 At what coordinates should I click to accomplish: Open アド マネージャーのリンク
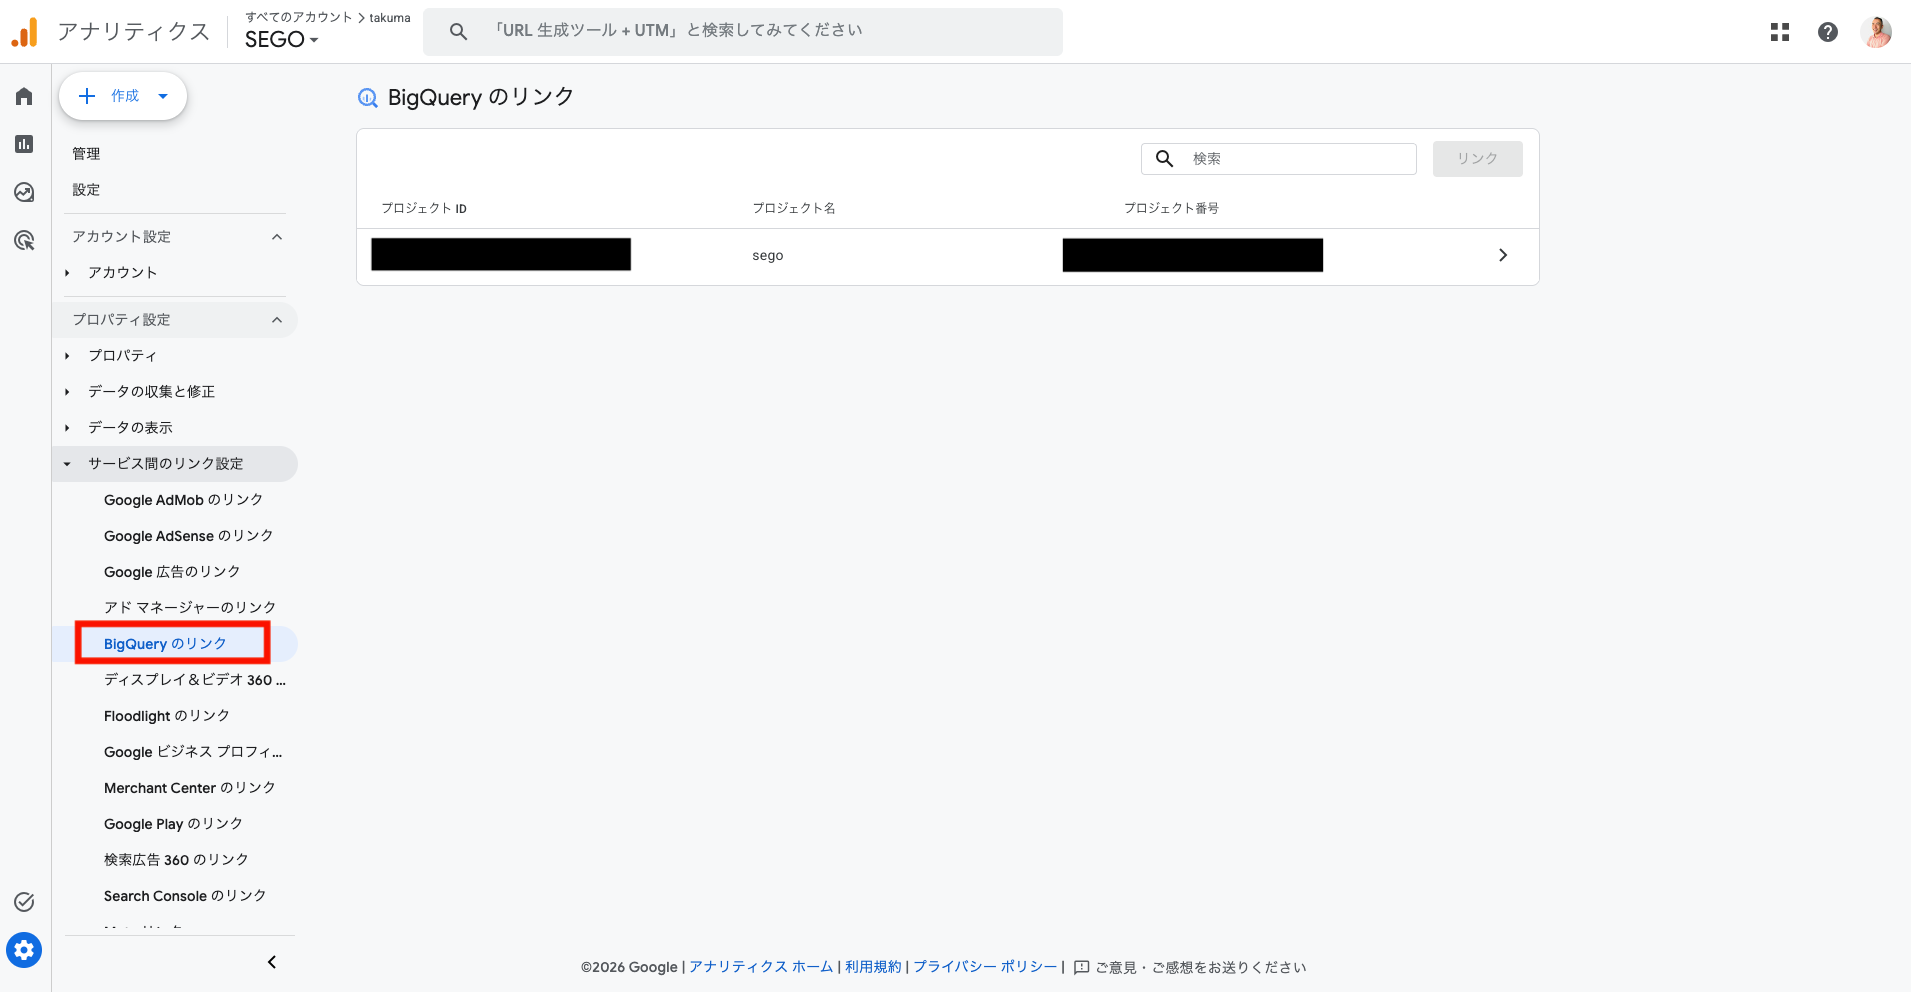tap(190, 608)
